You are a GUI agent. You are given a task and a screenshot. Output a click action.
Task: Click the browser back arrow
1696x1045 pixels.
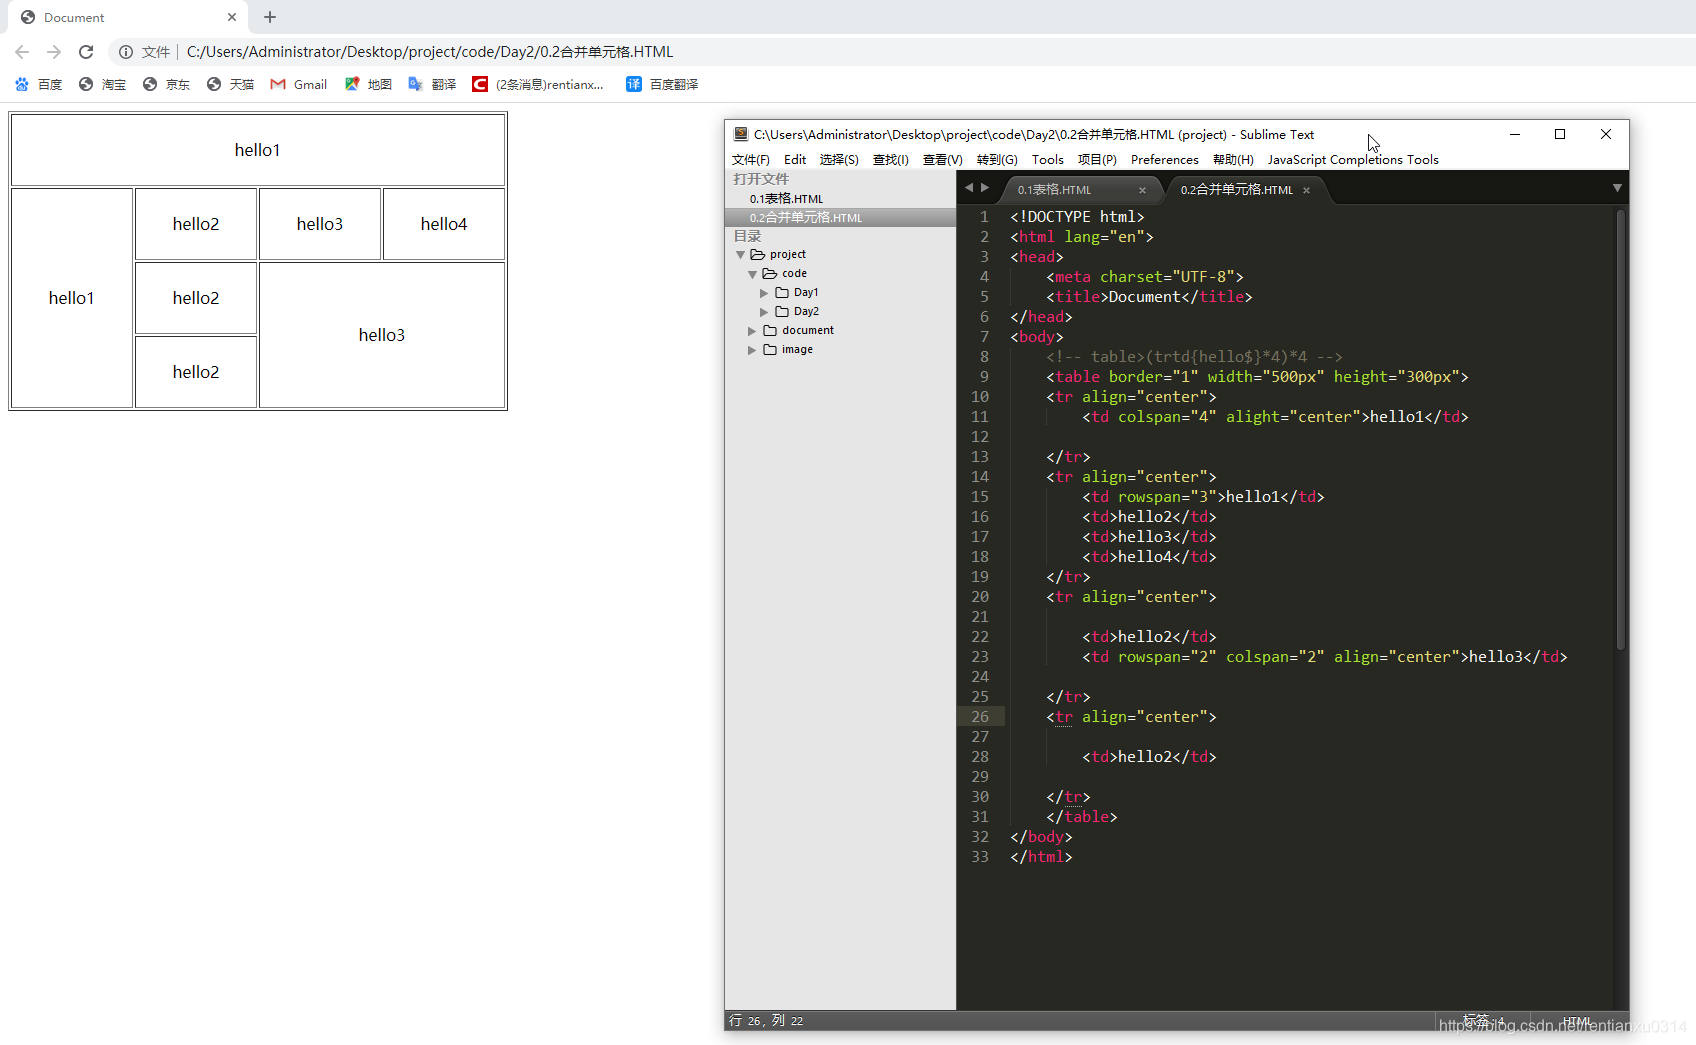(x=22, y=52)
